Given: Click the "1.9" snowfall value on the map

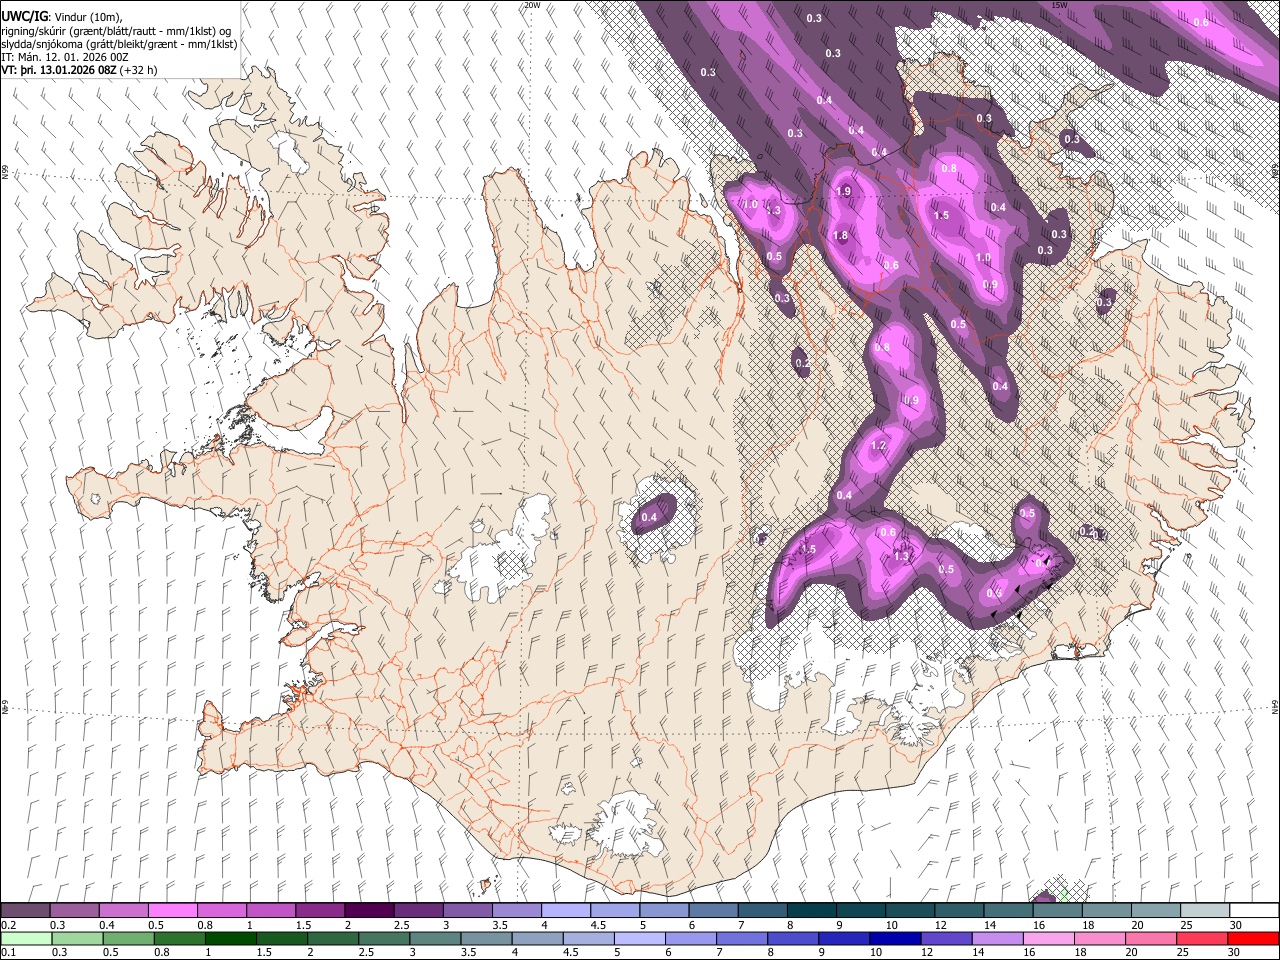Looking at the screenshot, I should 843,191.
